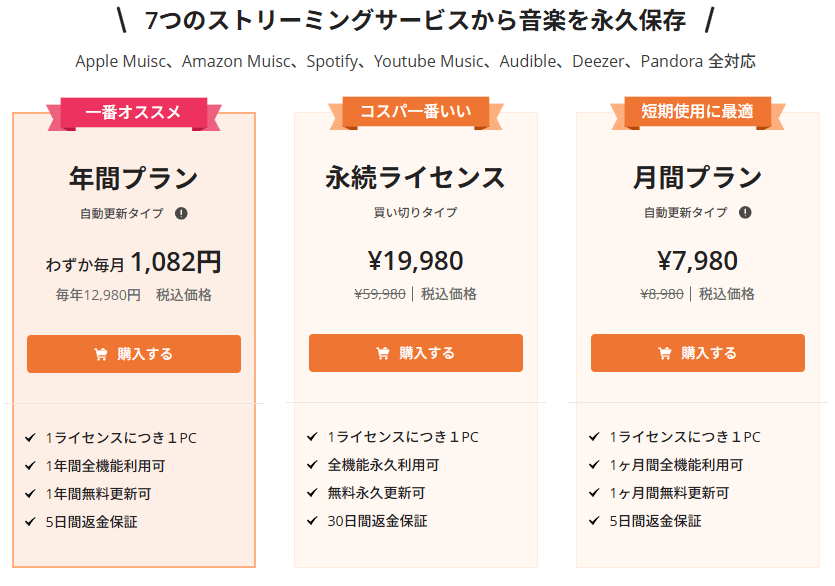Click the 一番オススメ ribbon badge
Viewport: 835px width, 586px height.
point(134,113)
